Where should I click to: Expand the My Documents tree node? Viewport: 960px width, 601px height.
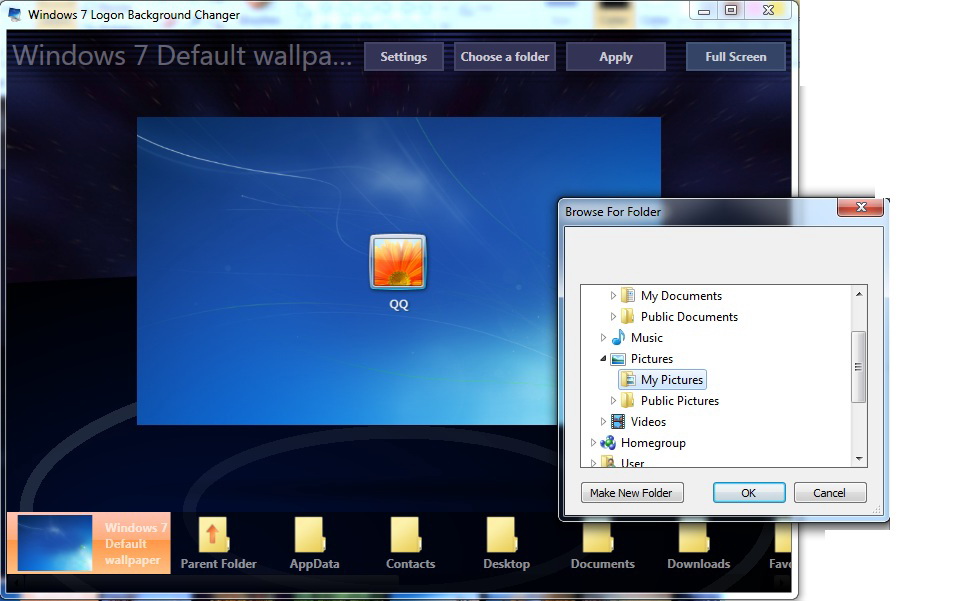[613, 296]
